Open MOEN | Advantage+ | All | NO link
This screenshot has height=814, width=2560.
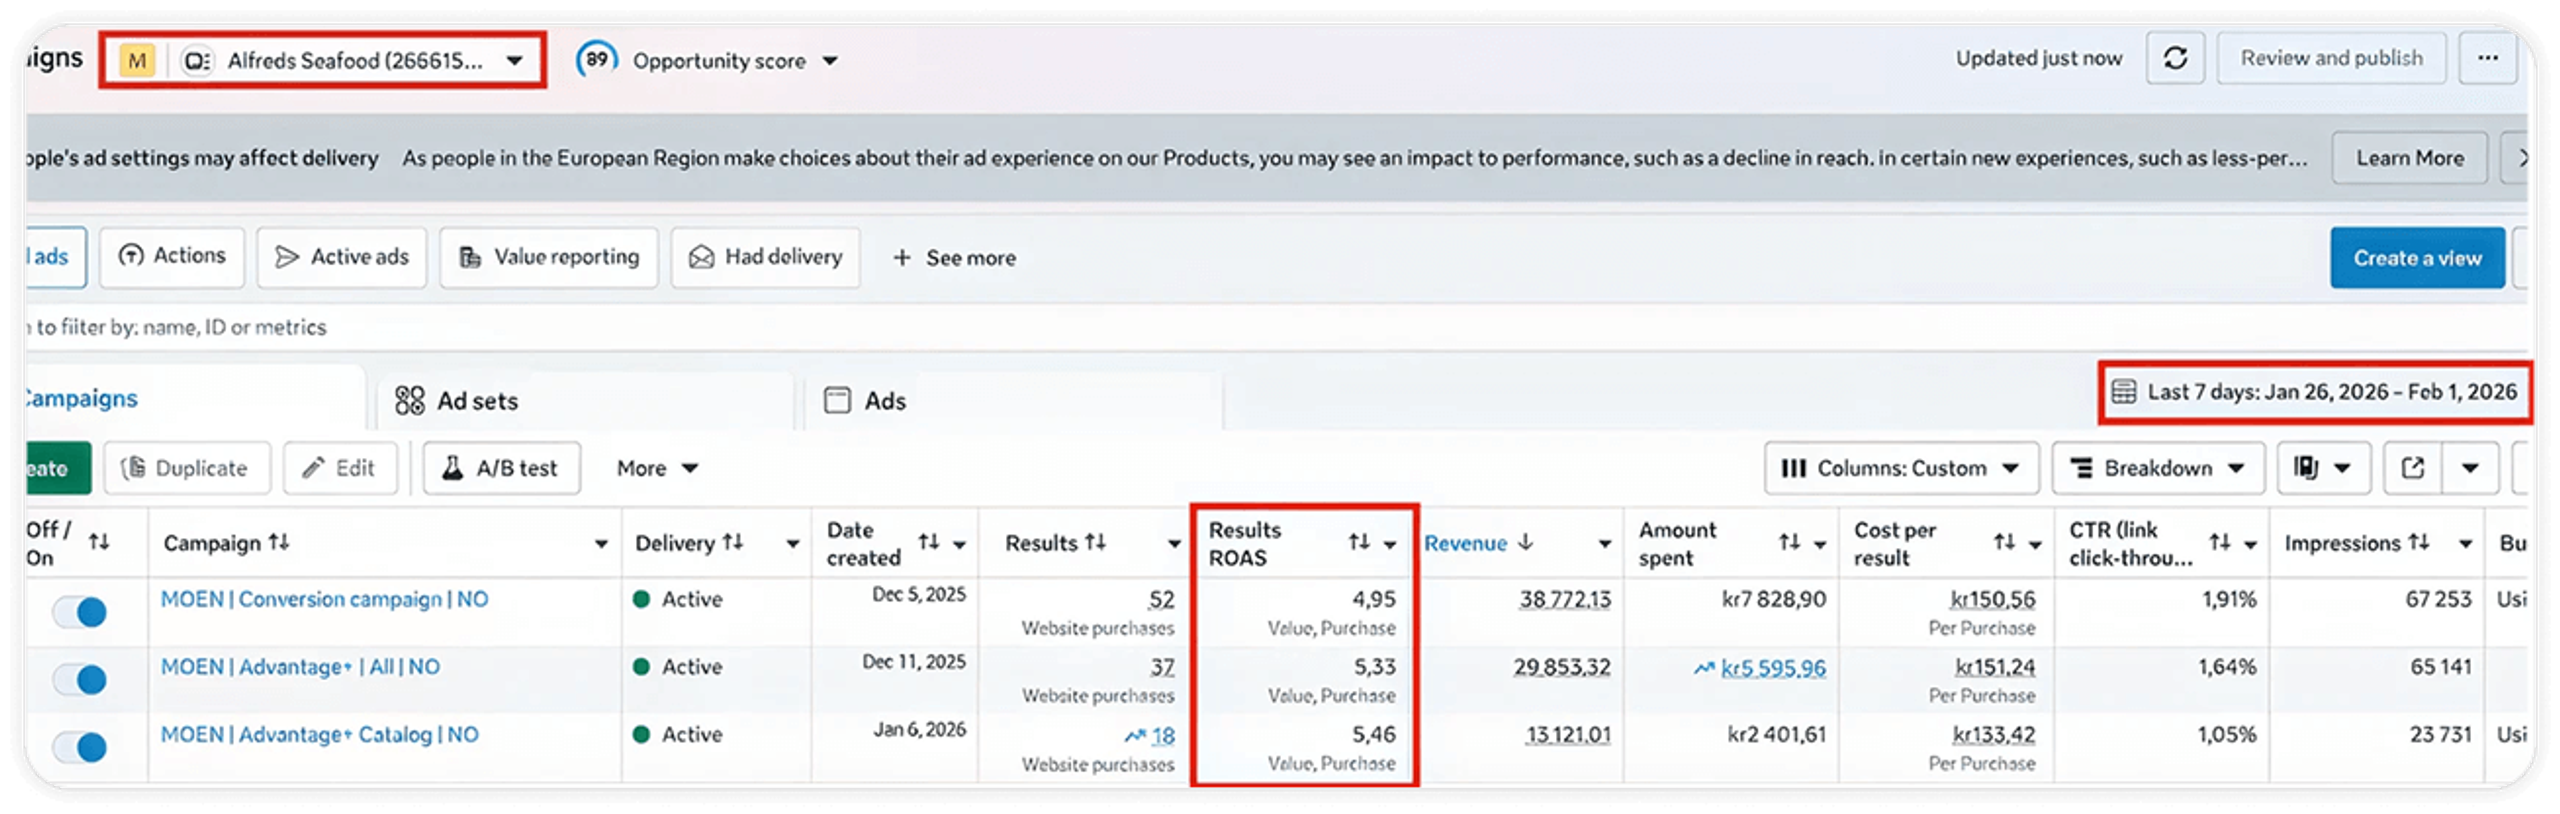click(300, 667)
